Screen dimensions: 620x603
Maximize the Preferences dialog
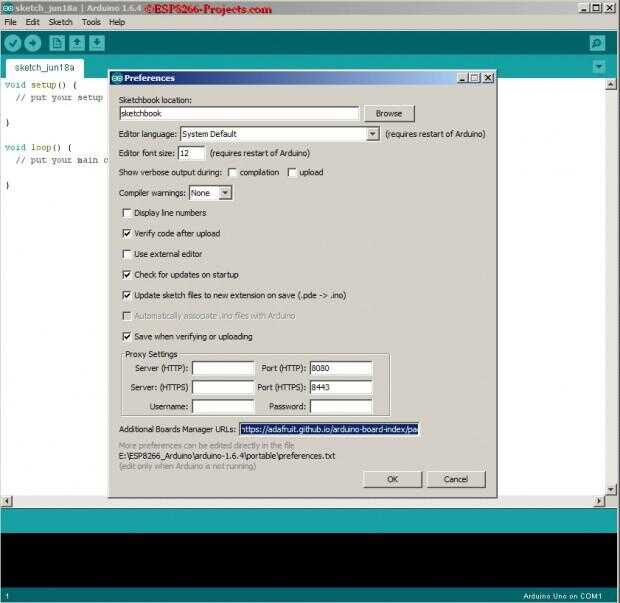475,78
